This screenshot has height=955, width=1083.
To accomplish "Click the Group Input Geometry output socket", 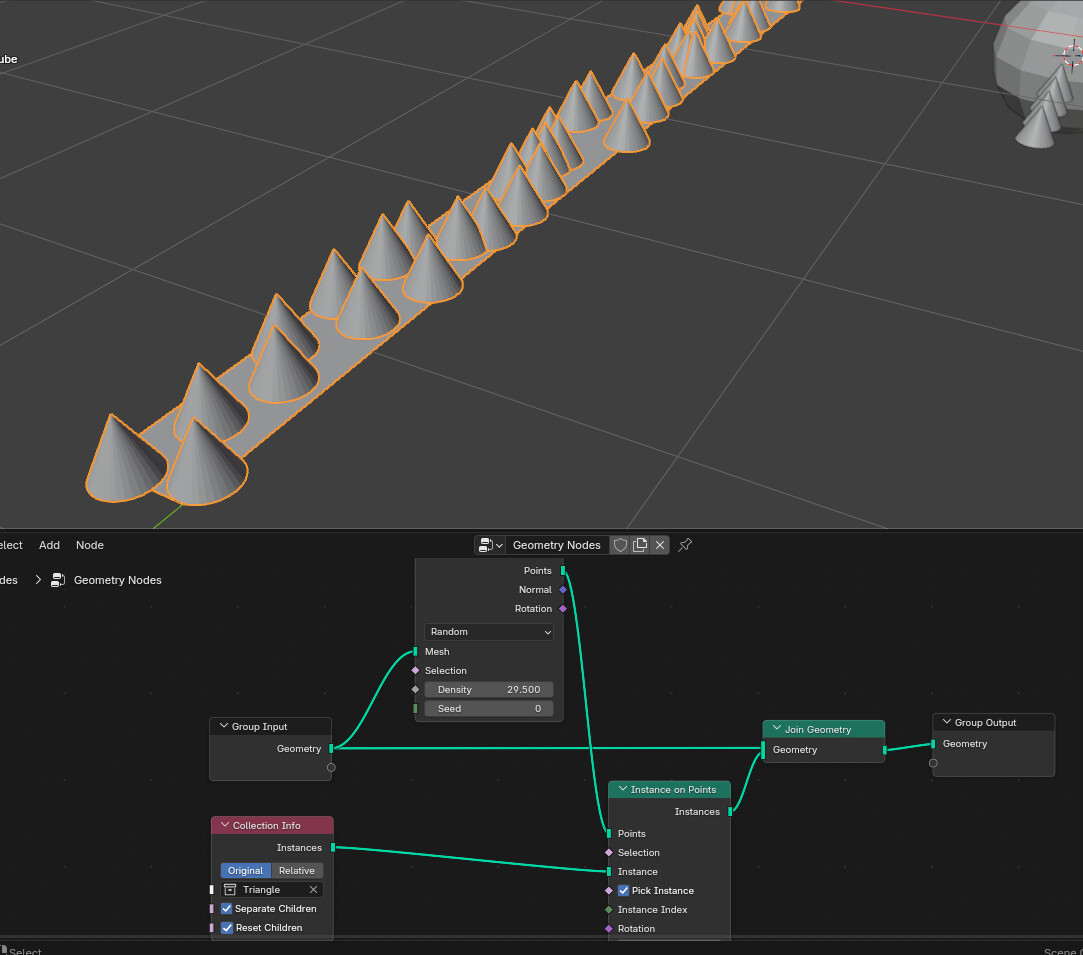I will [x=332, y=749].
